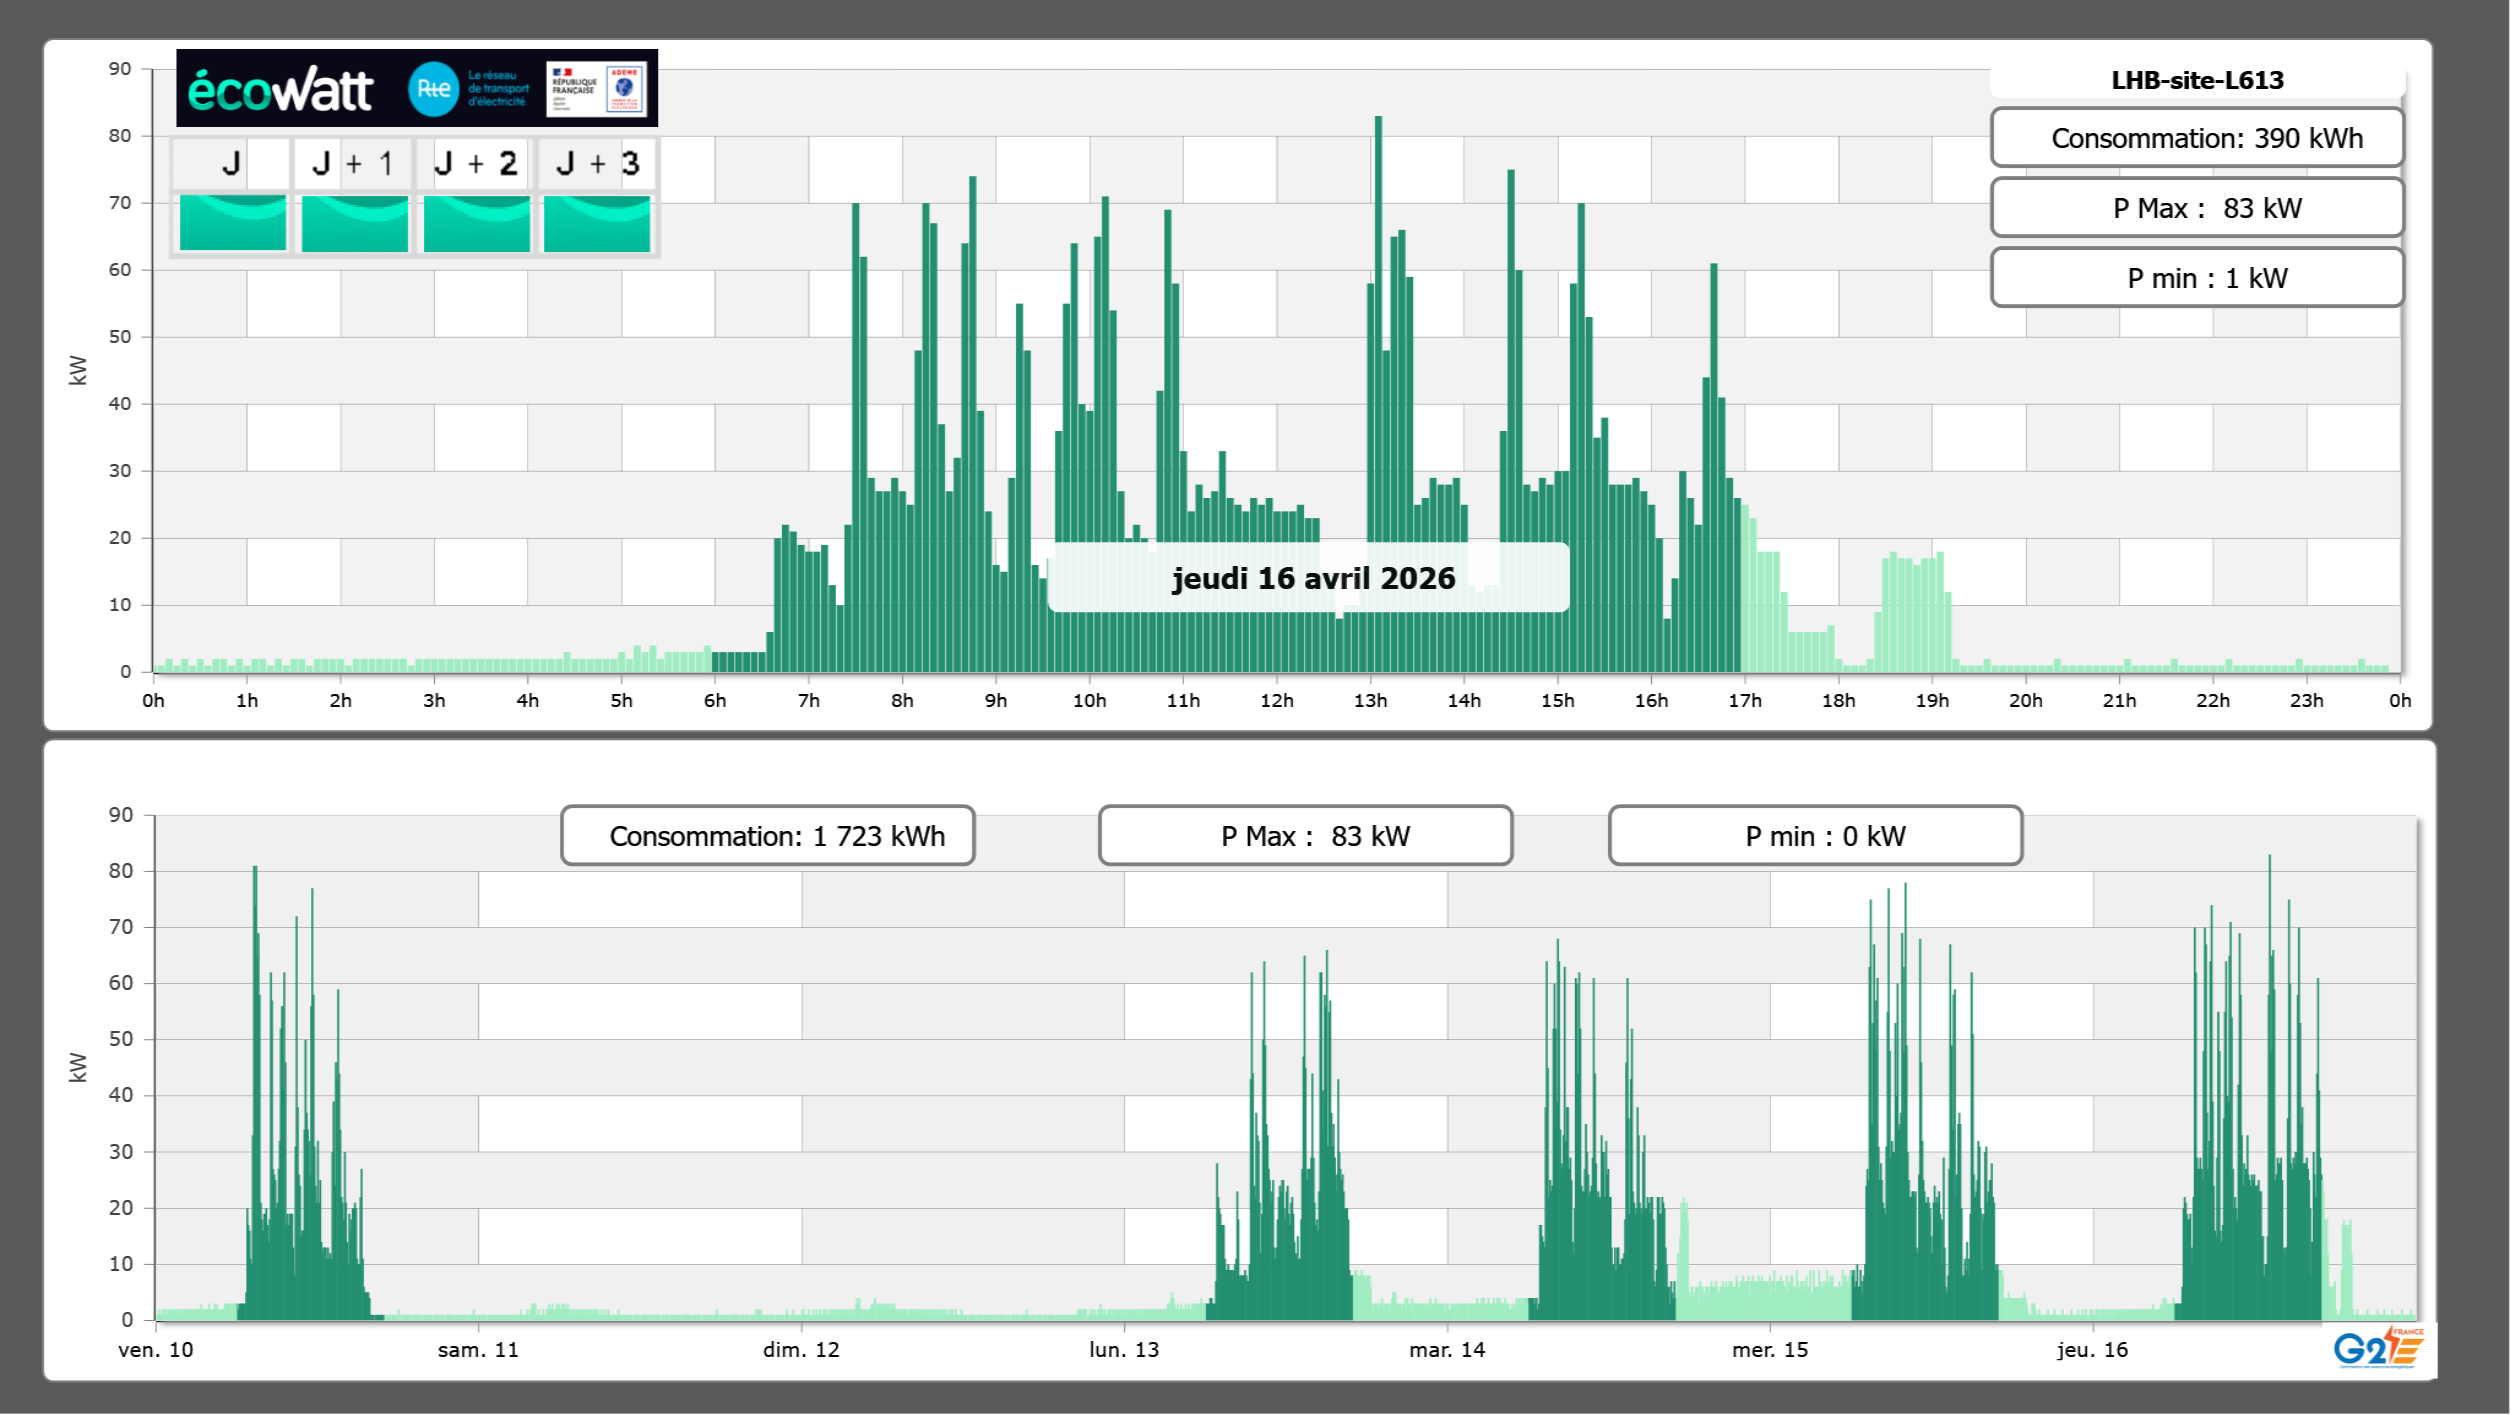The image size is (2511, 1415).
Task: Click the 13h axis label on daily chart
Action: tap(1370, 701)
